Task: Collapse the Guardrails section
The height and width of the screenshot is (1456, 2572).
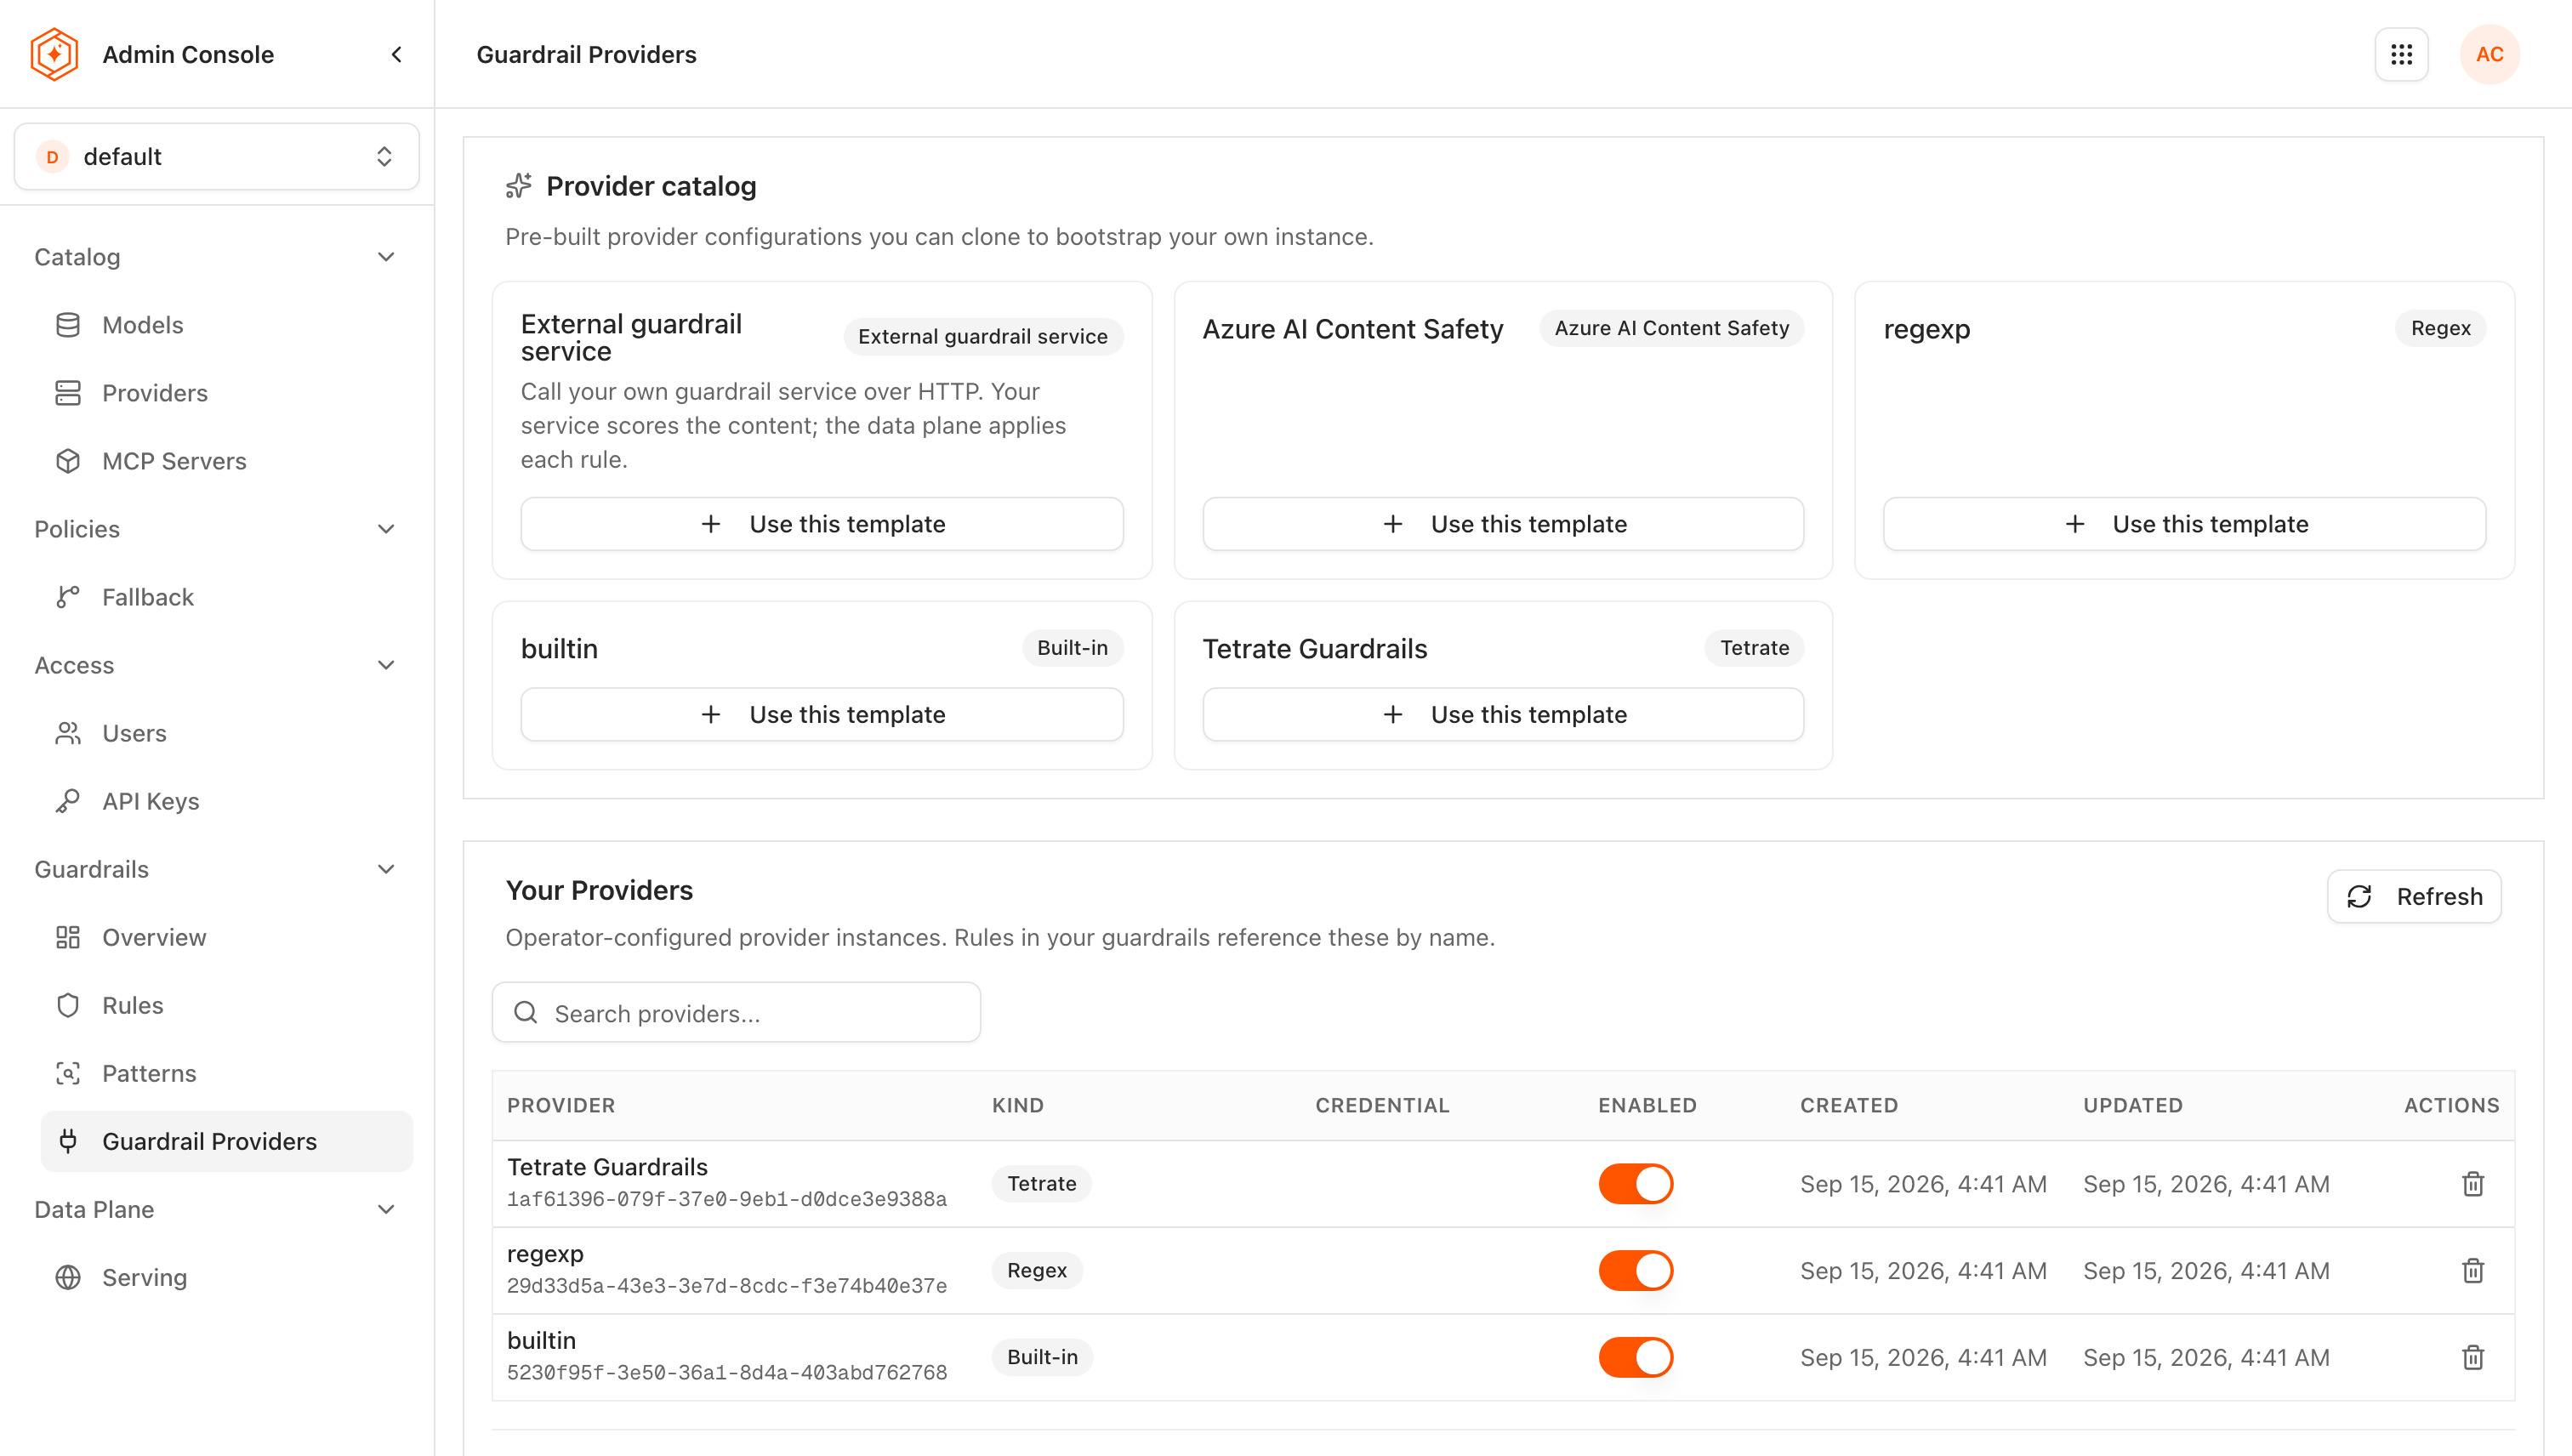Action: [386, 869]
